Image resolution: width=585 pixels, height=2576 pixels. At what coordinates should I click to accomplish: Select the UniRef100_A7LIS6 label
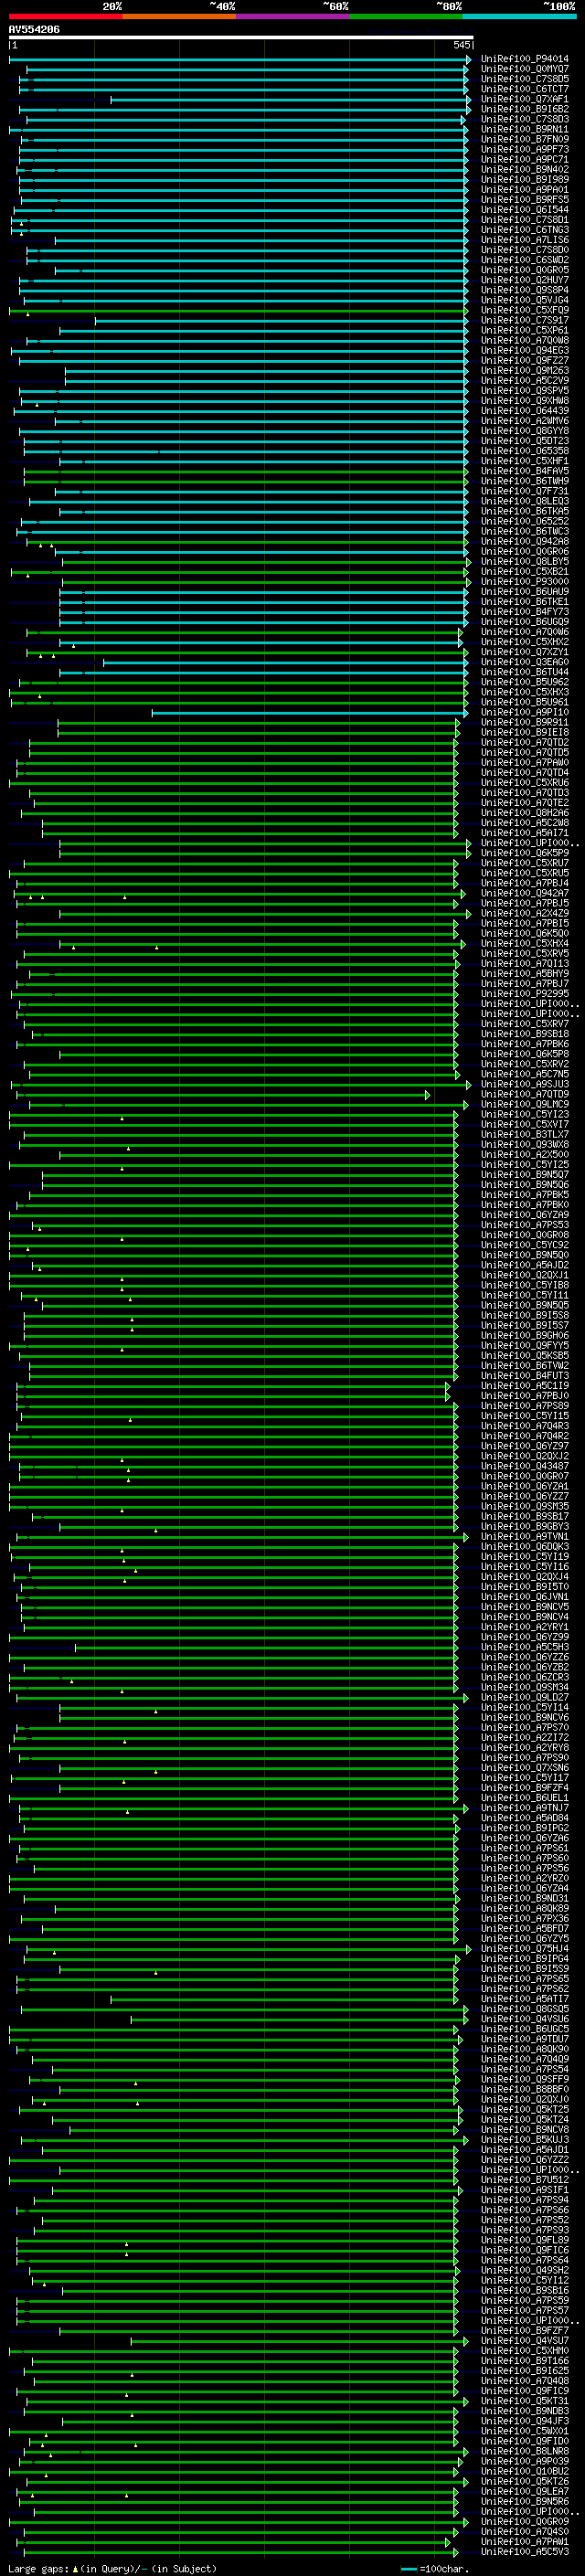click(x=525, y=240)
